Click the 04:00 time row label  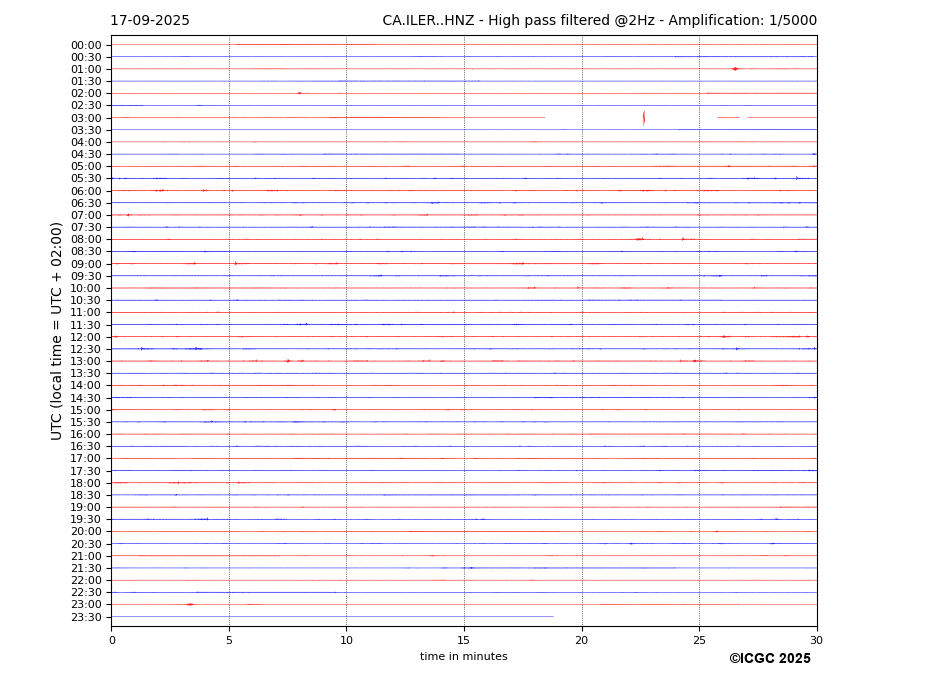click(x=86, y=143)
